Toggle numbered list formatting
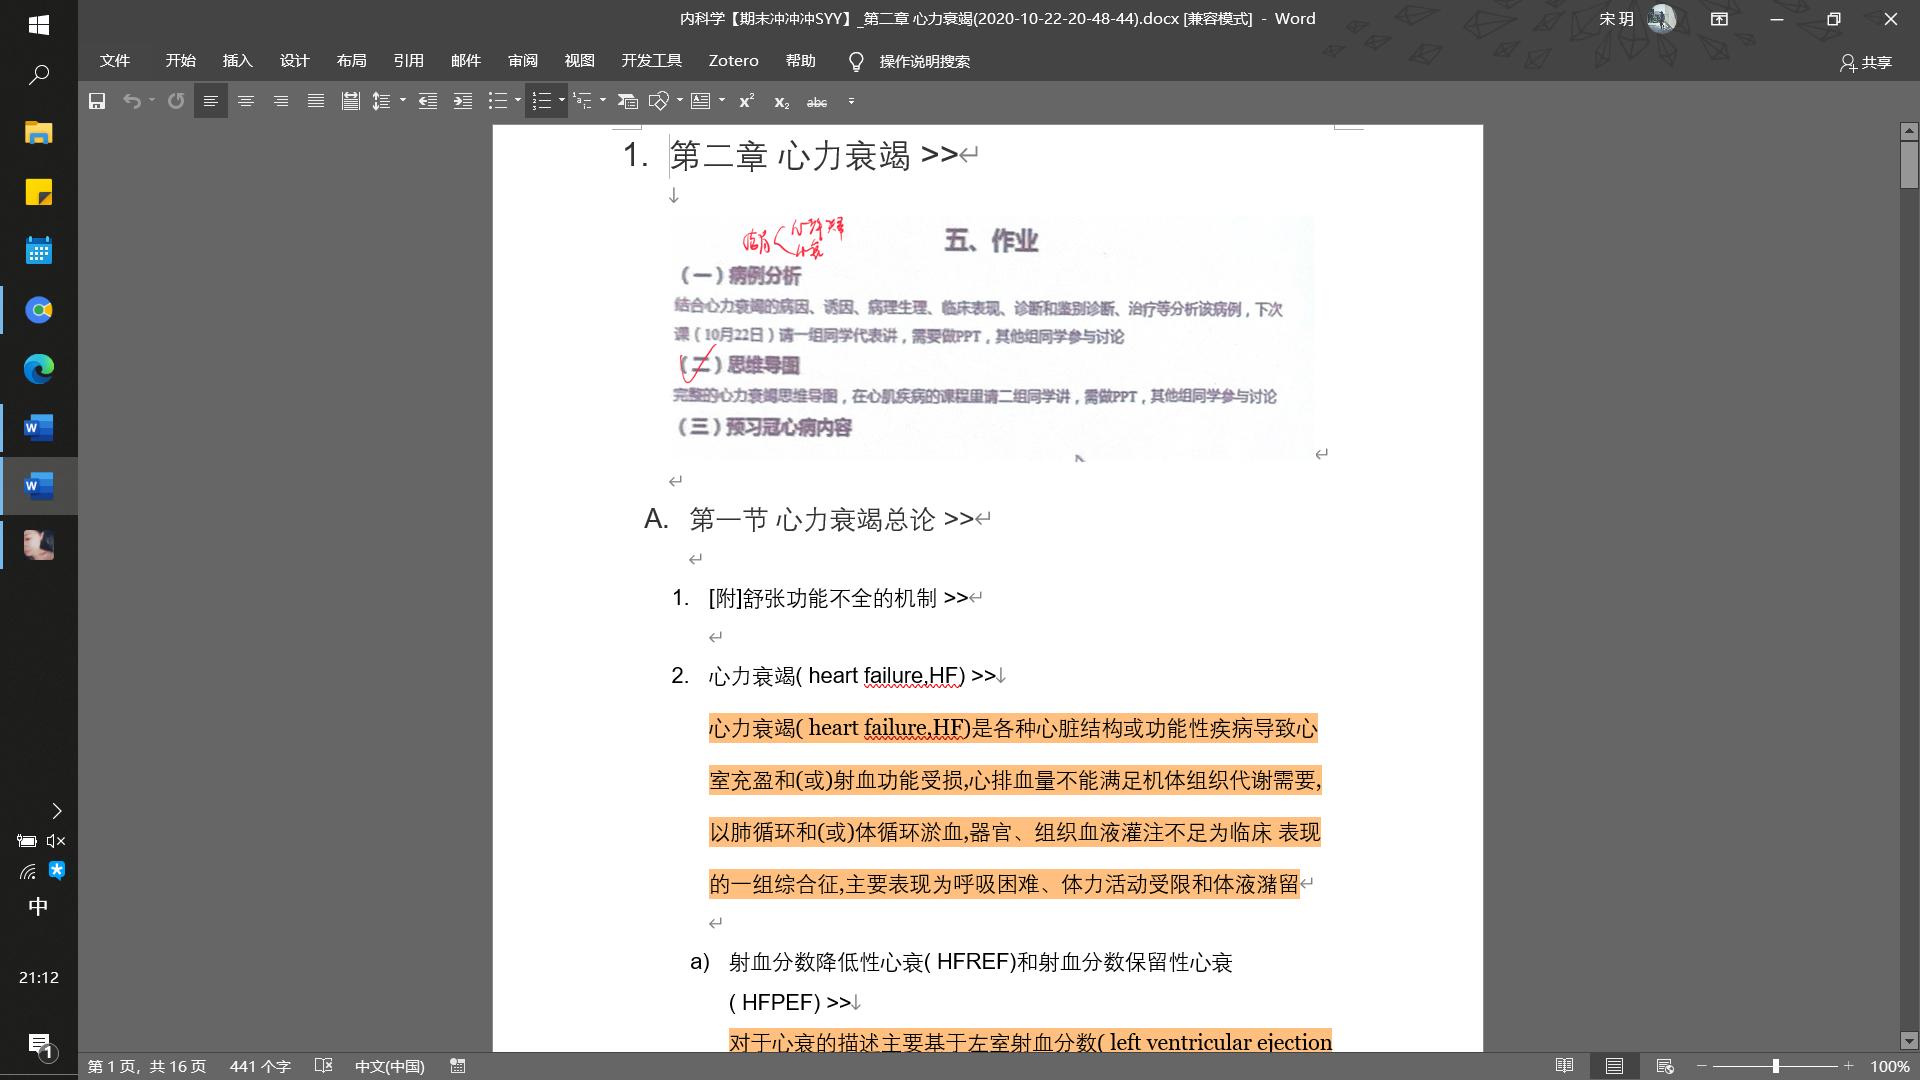1920x1080 pixels. [541, 101]
